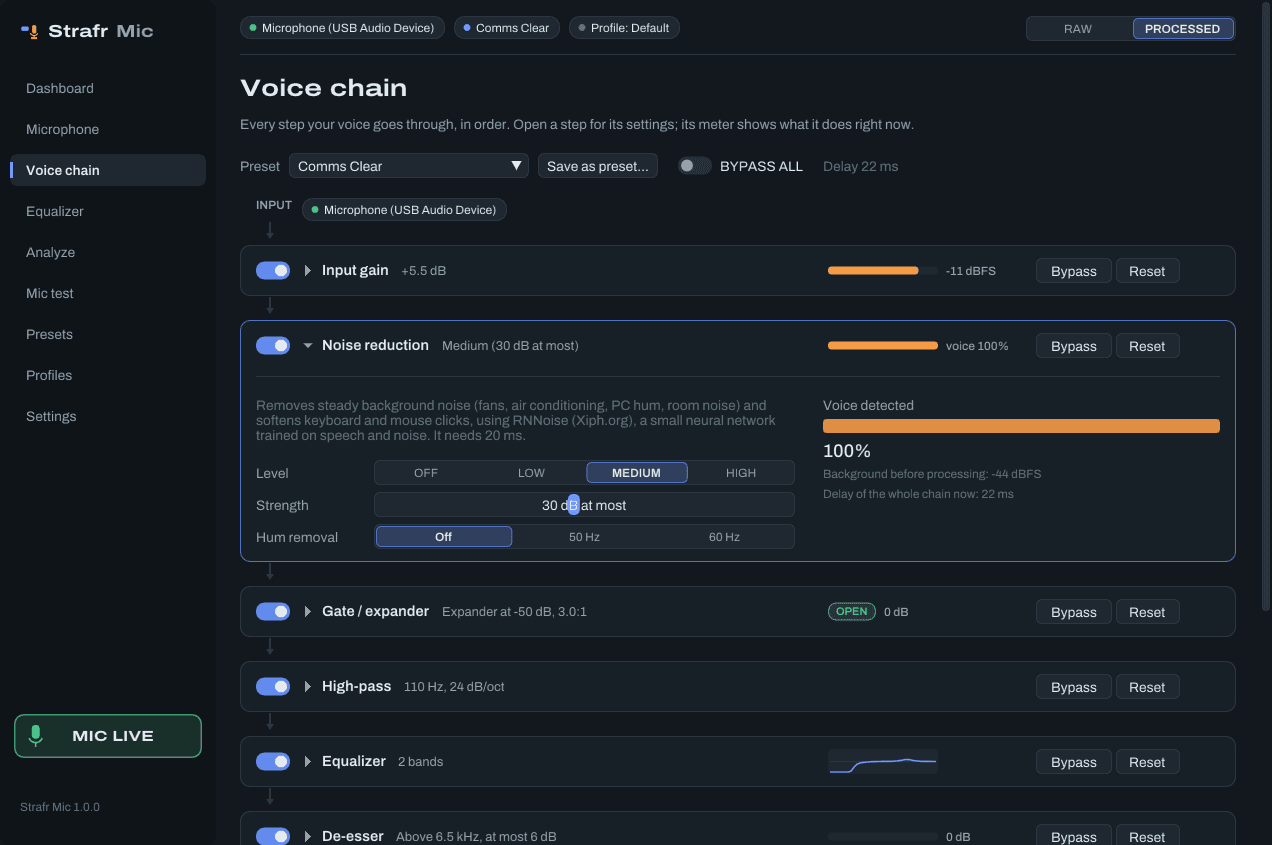Bypass the Input gain step
The width and height of the screenshot is (1272, 845).
click(1074, 271)
